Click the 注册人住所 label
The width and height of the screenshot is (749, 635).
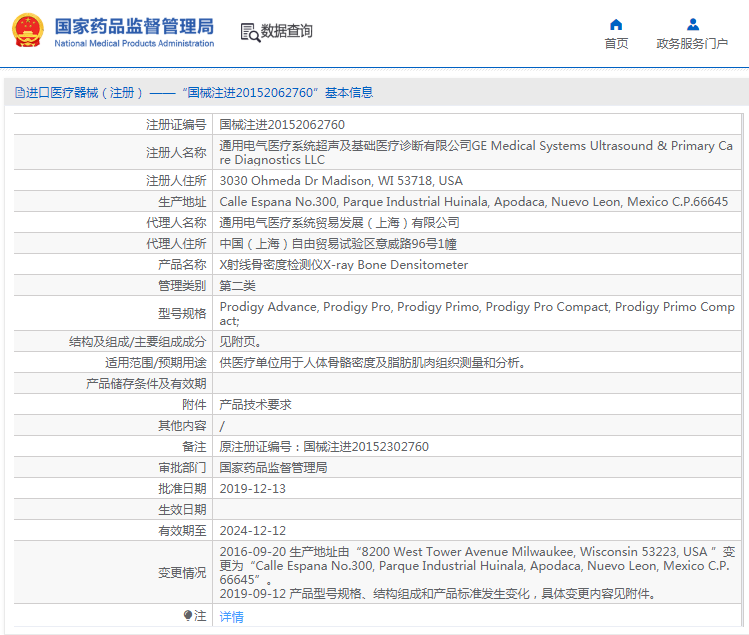(x=176, y=181)
